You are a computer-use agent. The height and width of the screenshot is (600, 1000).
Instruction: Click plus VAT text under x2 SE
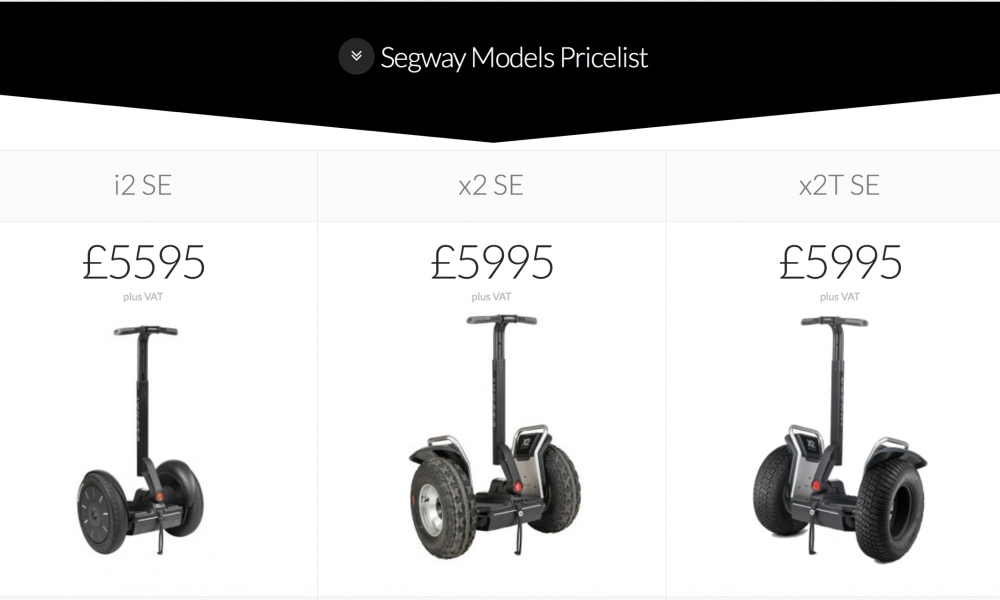491,297
